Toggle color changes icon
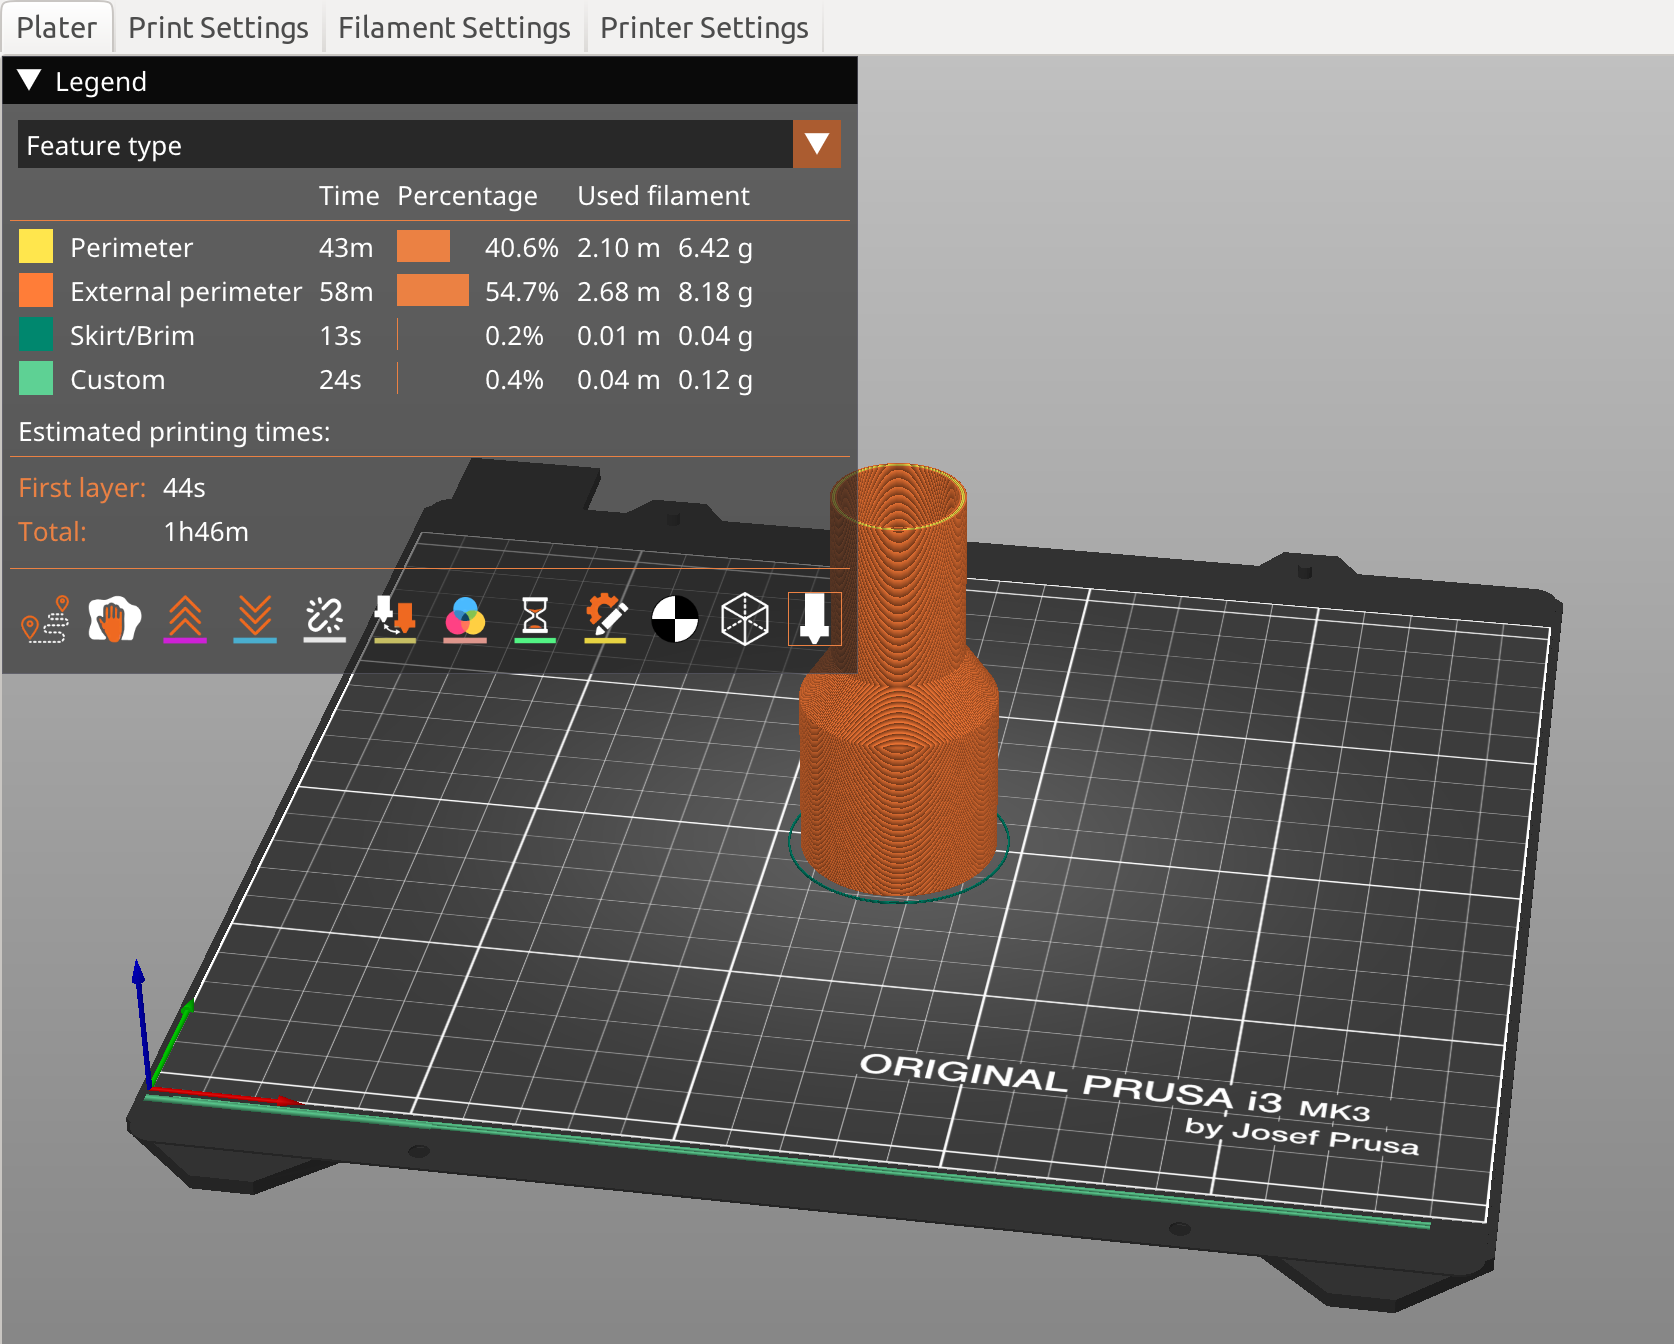Image resolution: width=1674 pixels, height=1344 pixels. point(465,620)
